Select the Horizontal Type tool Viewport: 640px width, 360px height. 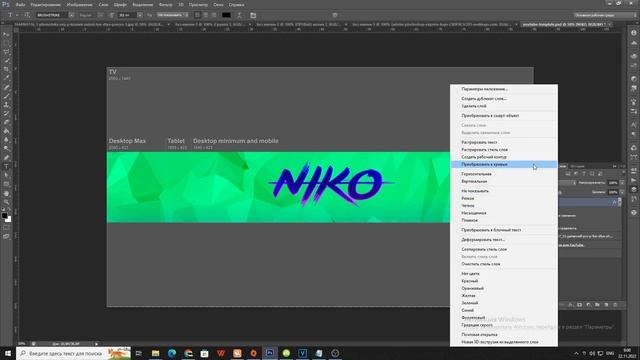coord(6,166)
